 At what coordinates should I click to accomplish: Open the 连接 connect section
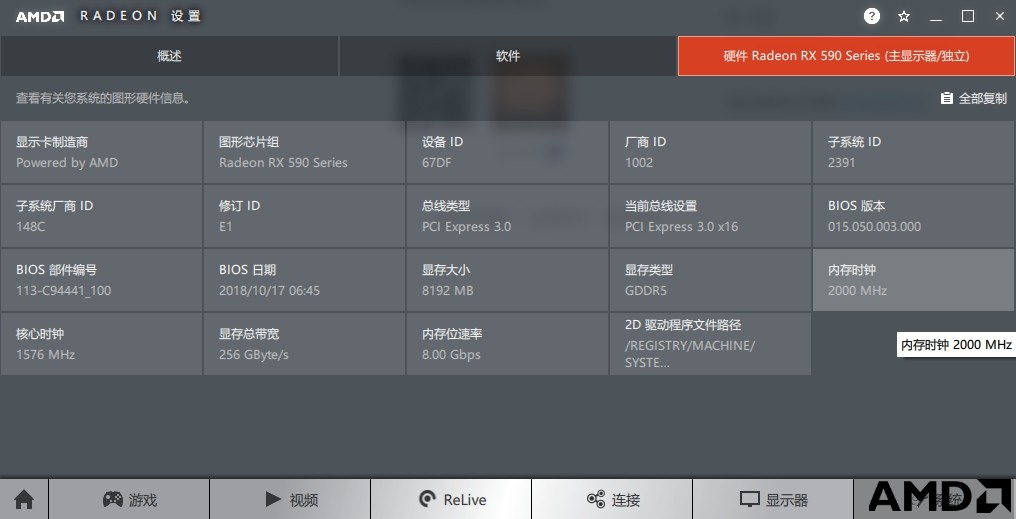tap(612, 500)
